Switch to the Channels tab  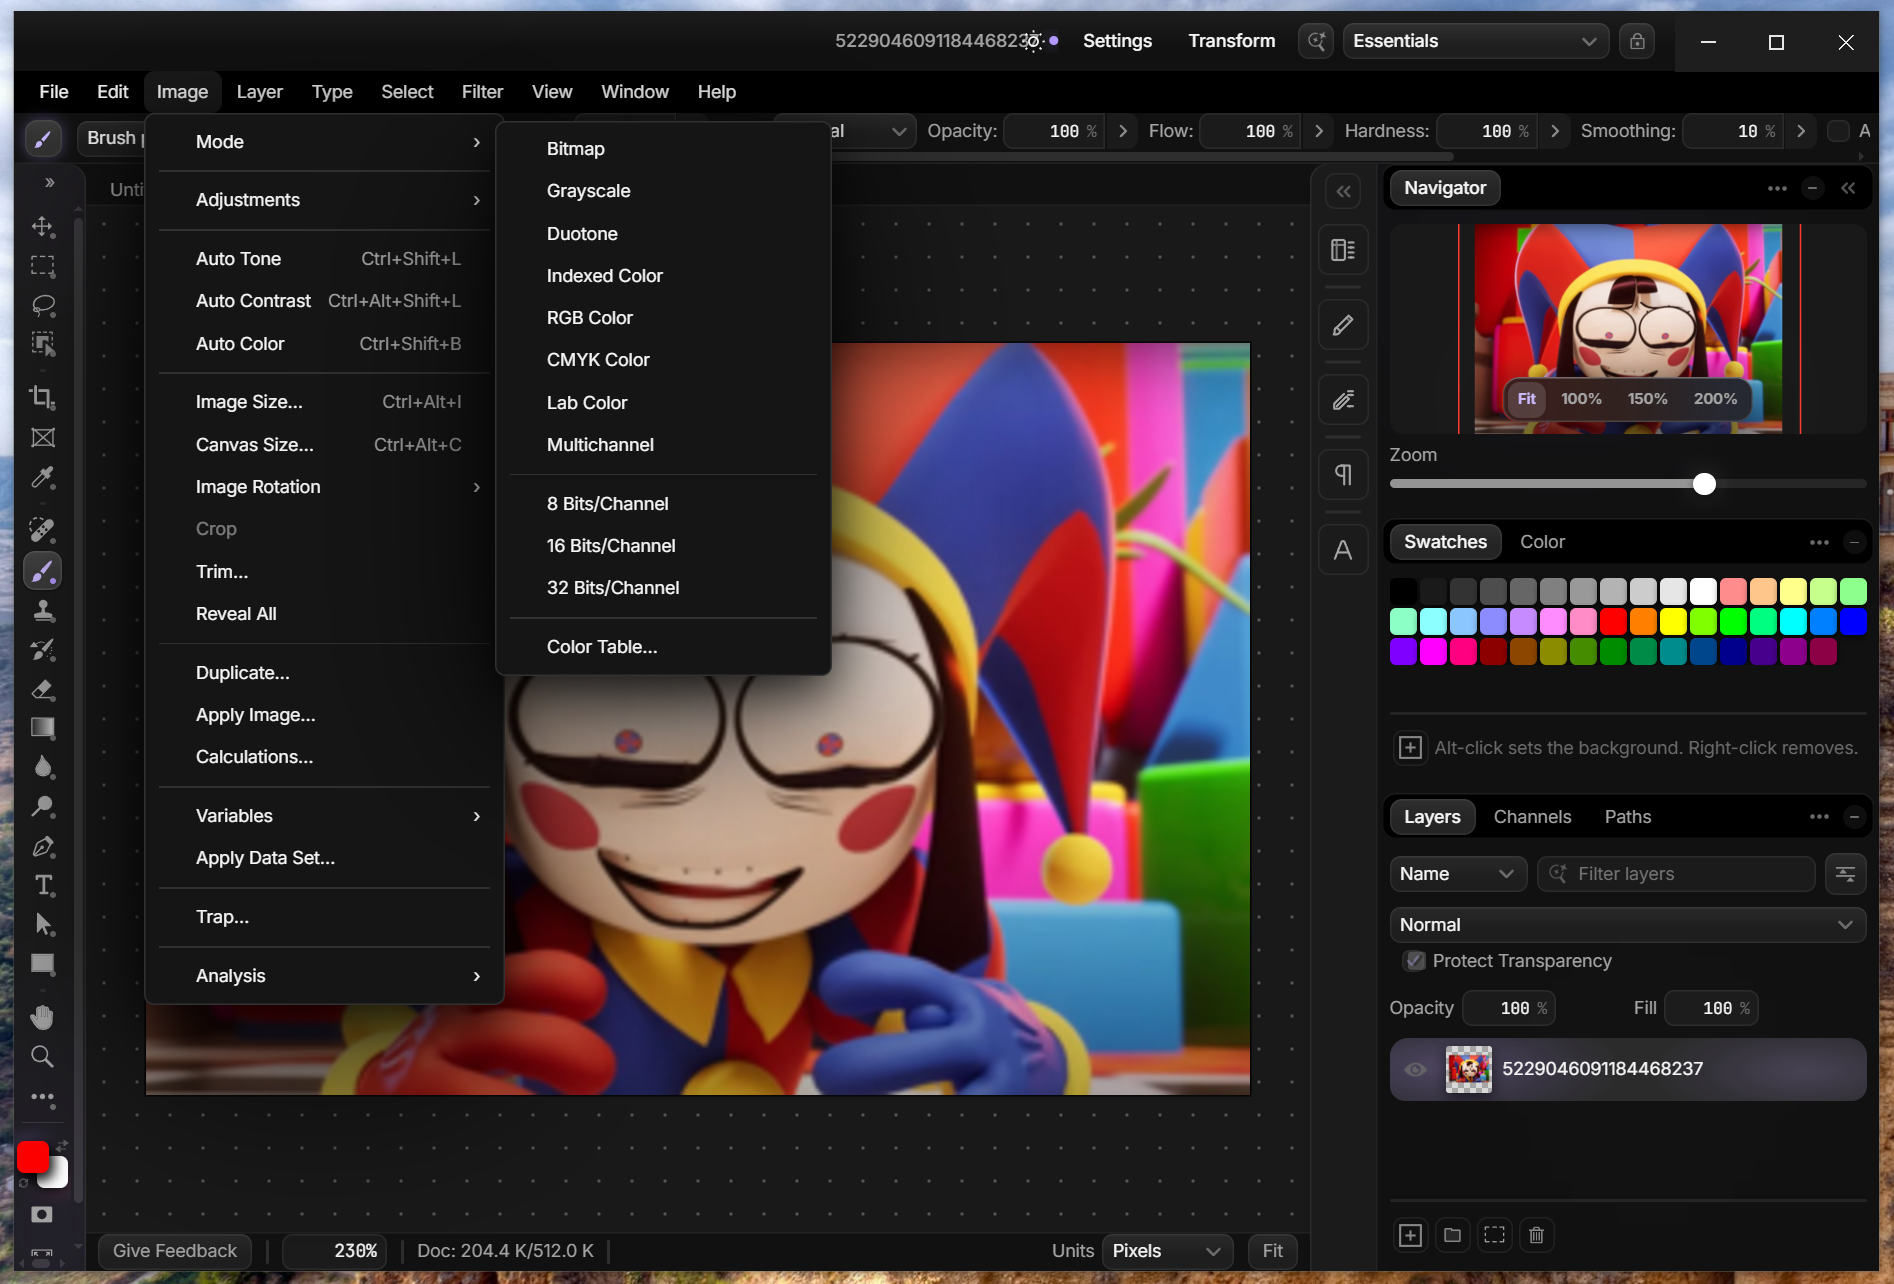(1532, 817)
